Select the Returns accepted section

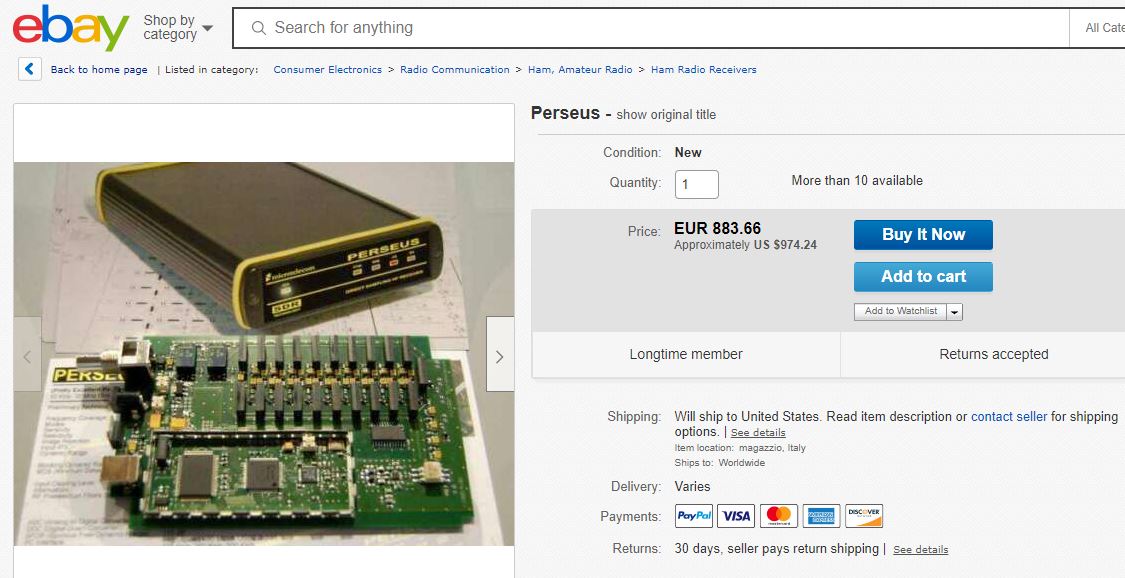pyautogui.click(x=993, y=354)
